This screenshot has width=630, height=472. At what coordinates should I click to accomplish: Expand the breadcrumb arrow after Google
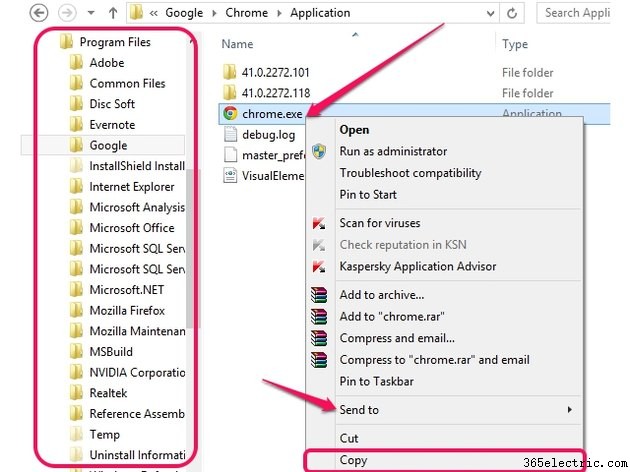coord(214,13)
